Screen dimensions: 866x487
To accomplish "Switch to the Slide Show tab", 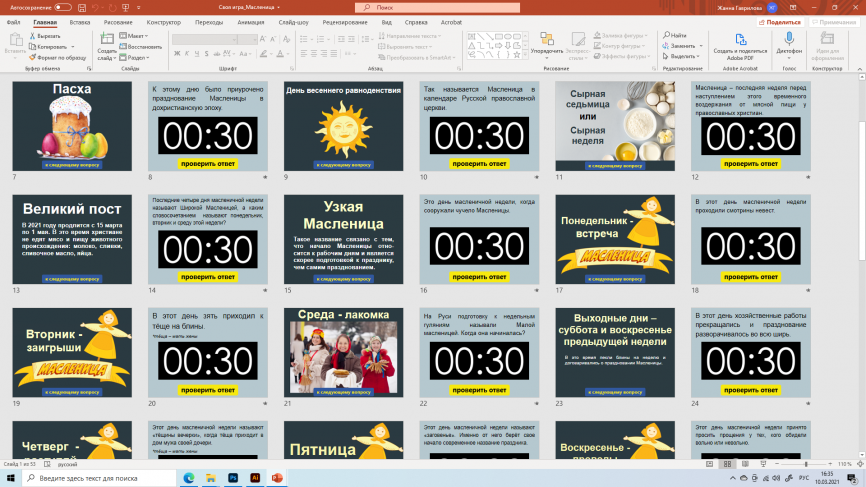I will tap(293, 21).
